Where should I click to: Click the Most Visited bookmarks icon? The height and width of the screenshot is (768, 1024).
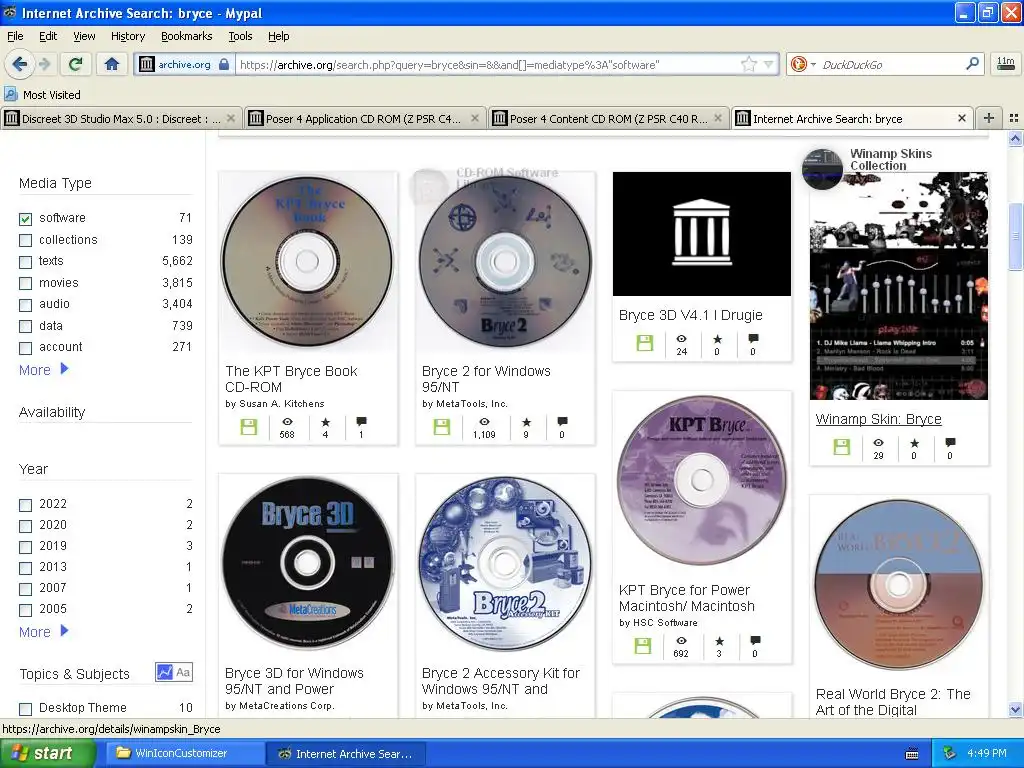click(11, 94)
